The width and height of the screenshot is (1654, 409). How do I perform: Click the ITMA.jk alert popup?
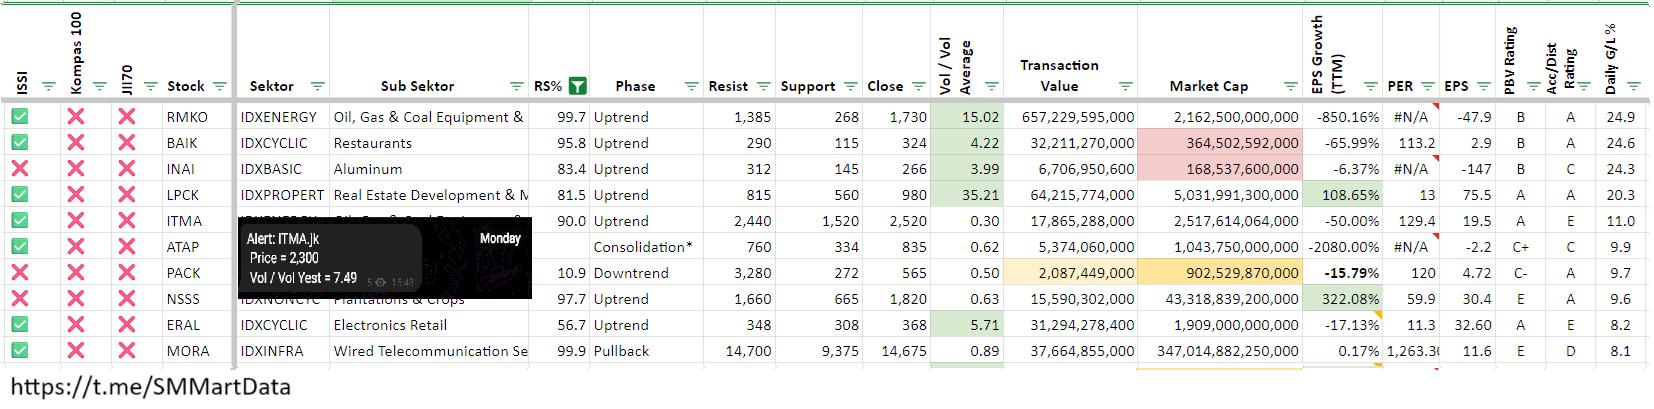(x=385, y=258)
